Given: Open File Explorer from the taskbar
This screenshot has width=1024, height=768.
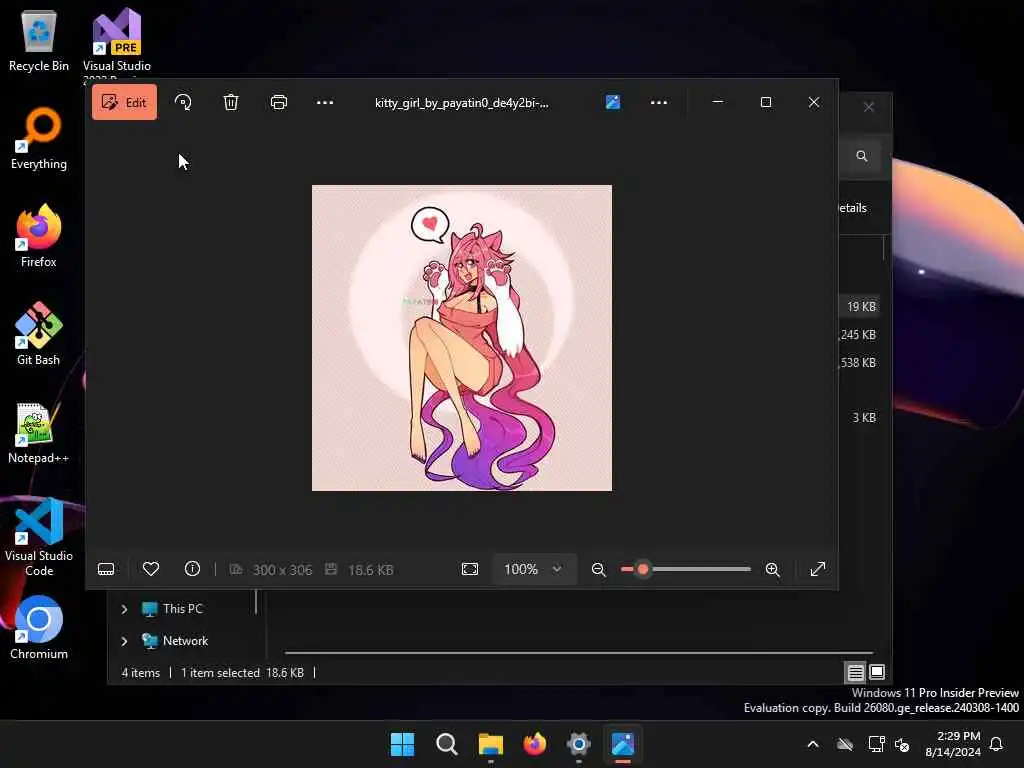Looking at the screenshot, I should pos(490,744).
